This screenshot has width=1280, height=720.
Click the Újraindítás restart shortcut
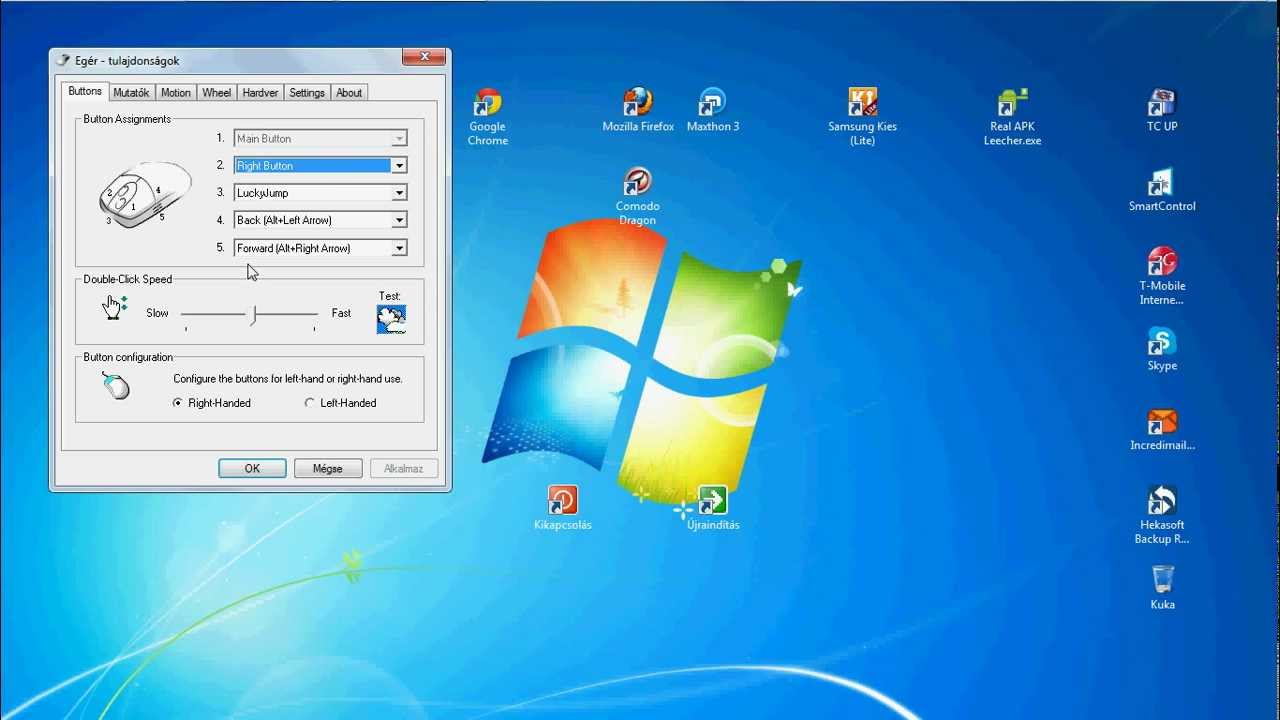coord(713,508)
